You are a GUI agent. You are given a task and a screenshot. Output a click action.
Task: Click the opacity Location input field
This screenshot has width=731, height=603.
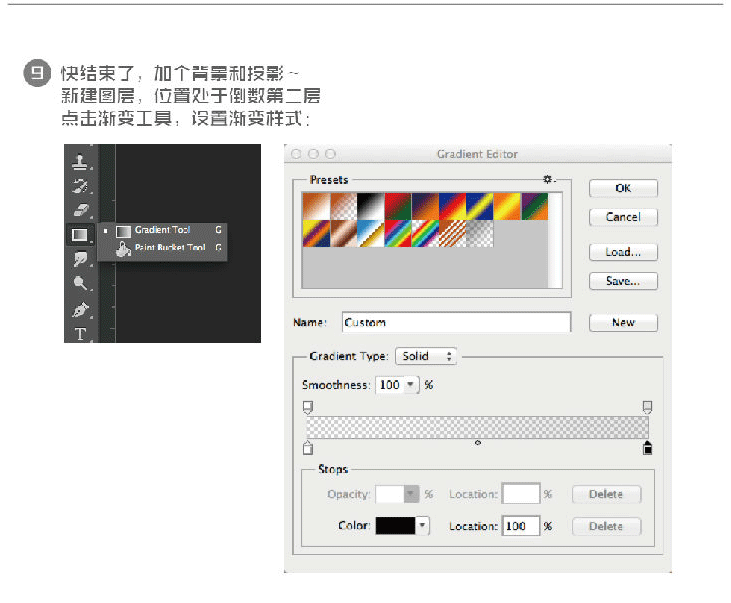point(521,494)
